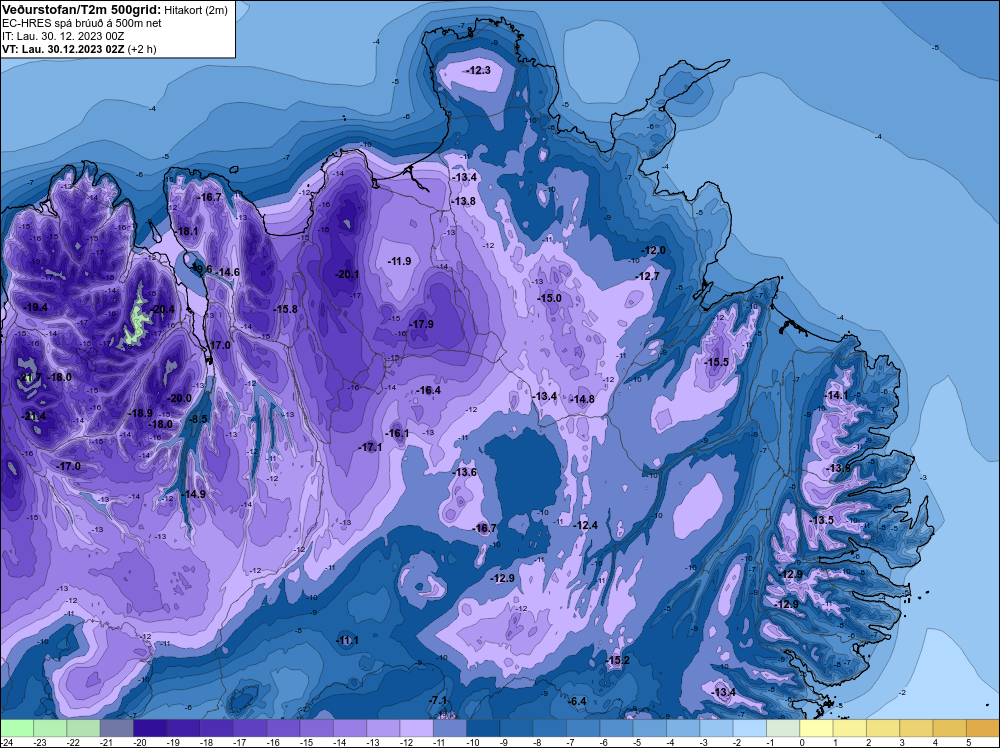This screenshot has width=1000, height=748.
Task: Click the -15.2 temperature label on the map
Action: point(617,660)
